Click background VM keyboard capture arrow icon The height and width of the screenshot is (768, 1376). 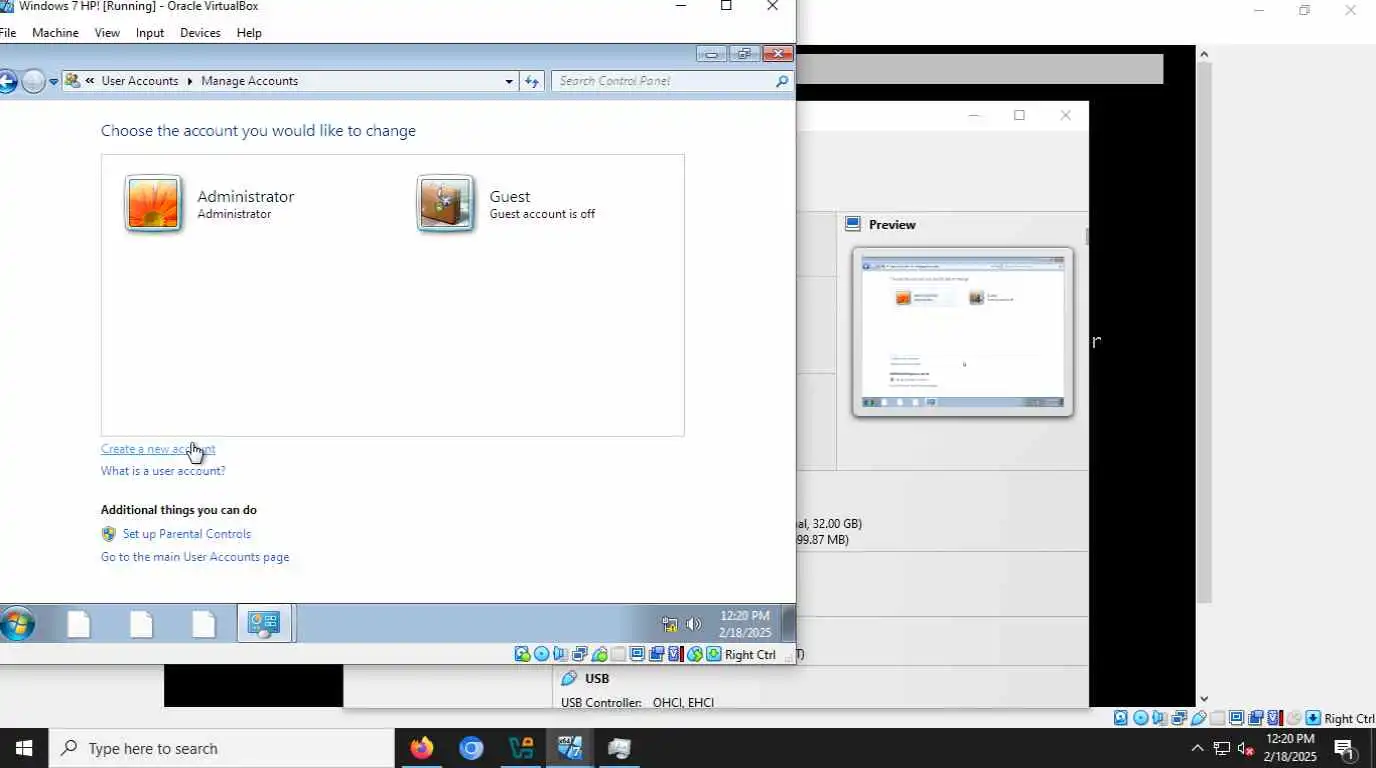[1313, 718]
